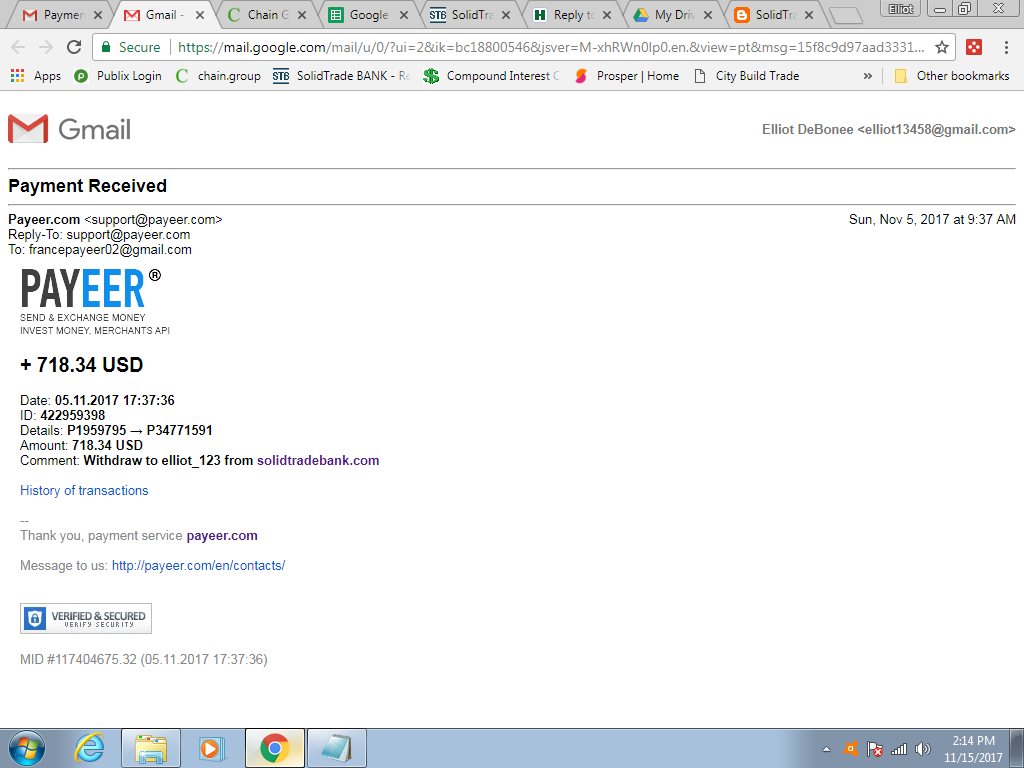This screenshot has height=768, width=1024.
Task: Open Other bookmarks folder
Action: [951, 76]
